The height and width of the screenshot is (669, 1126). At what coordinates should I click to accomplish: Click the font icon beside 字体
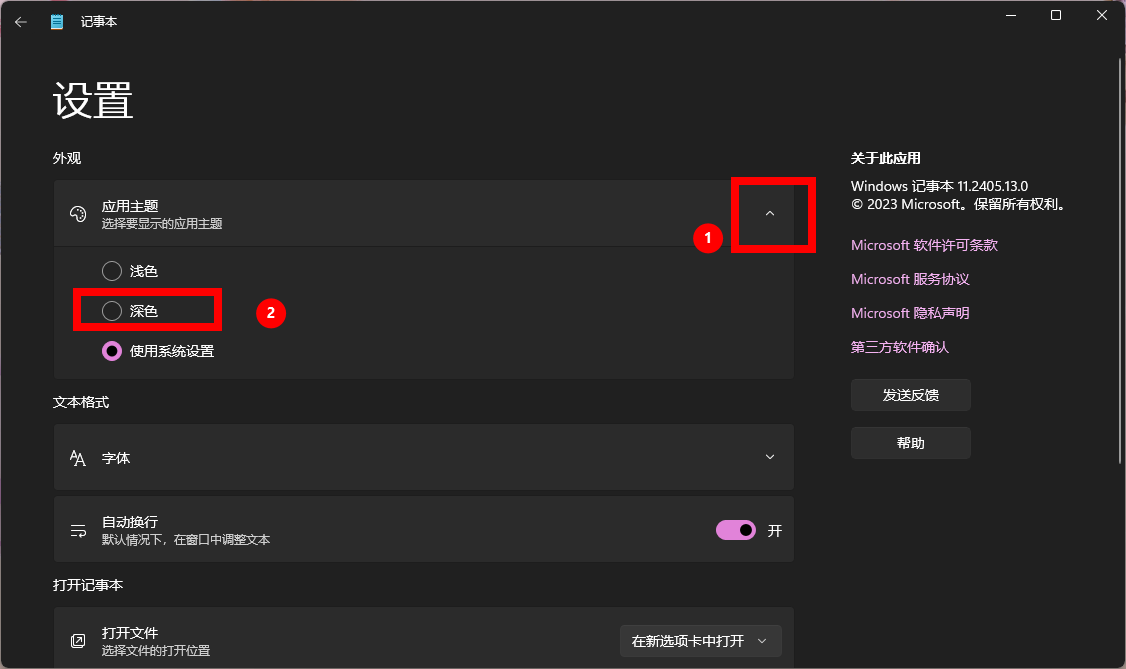[78, 458]
